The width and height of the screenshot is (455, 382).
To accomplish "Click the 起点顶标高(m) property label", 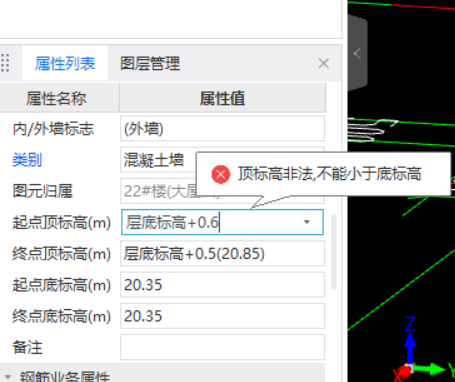I will [x=61, y=222].
